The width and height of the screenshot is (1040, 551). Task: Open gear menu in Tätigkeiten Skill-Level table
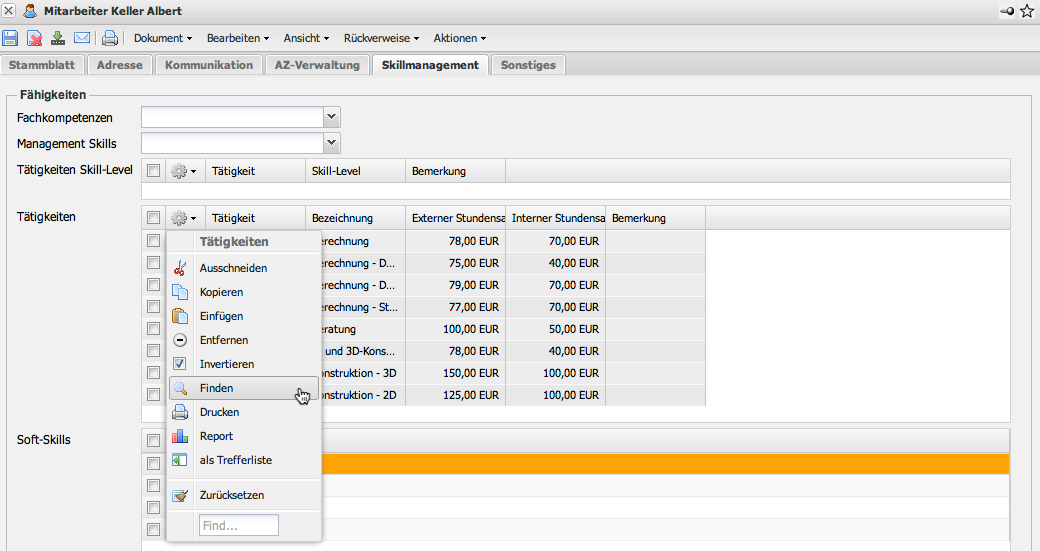(x=182, y=171)
